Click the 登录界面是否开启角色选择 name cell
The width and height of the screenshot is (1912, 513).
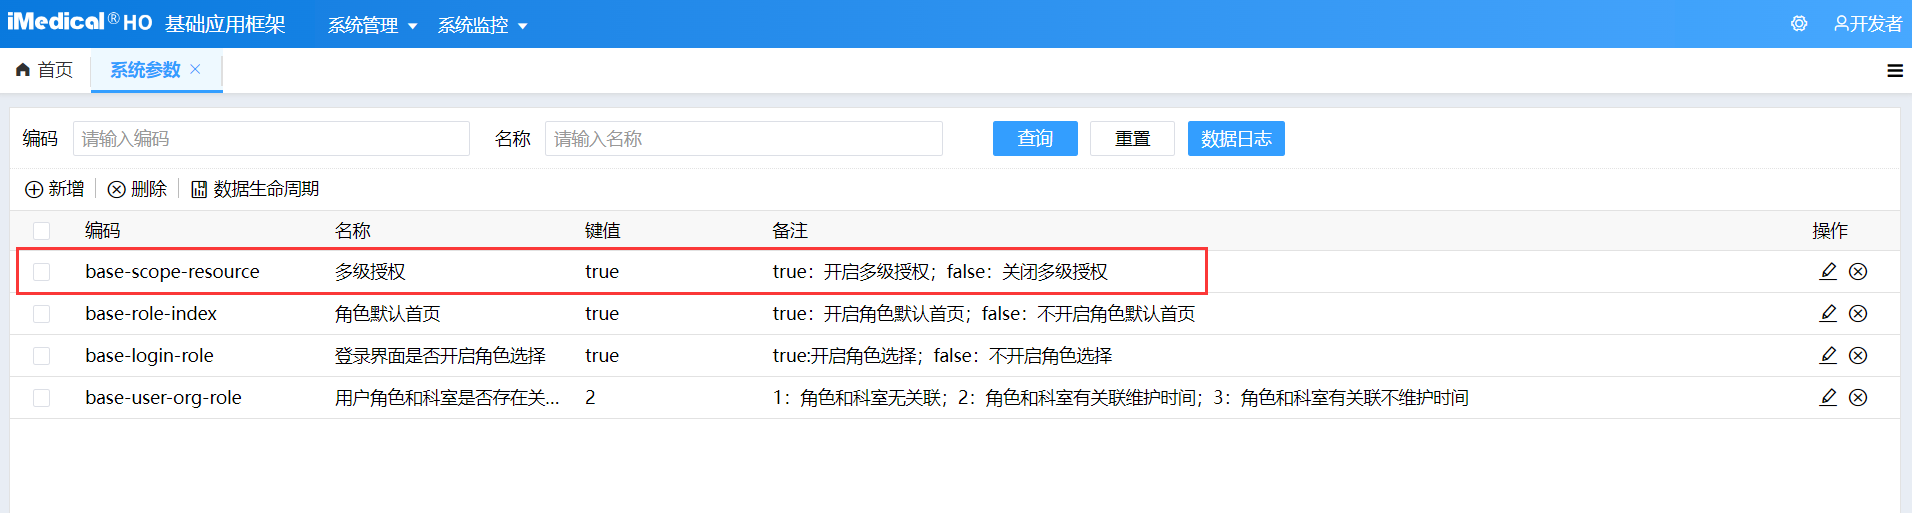(x=440, y=355)
